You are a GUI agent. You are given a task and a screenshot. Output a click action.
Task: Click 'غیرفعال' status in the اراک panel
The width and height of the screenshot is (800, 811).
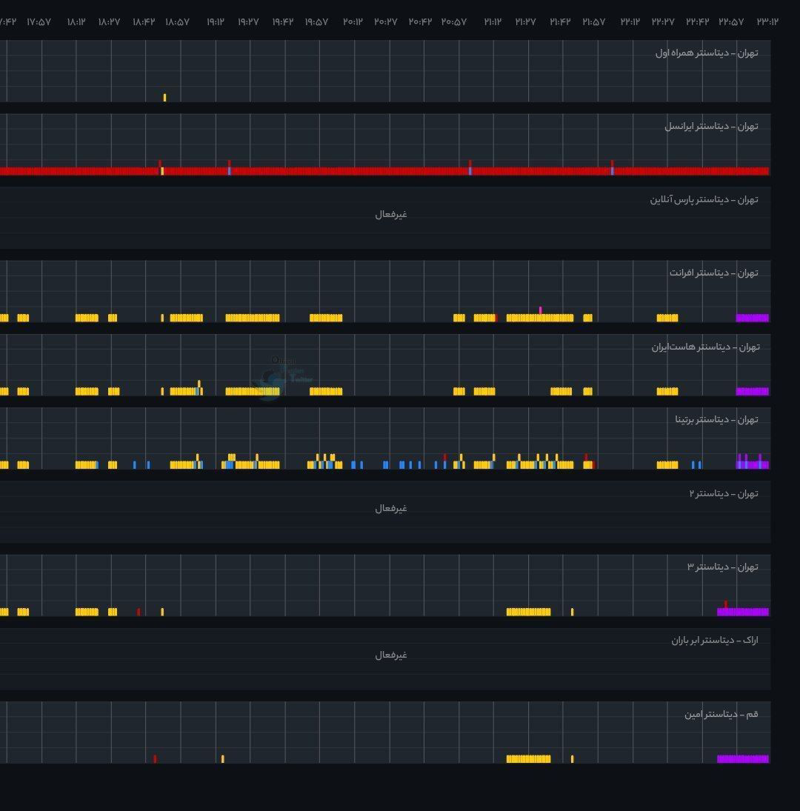391,655
